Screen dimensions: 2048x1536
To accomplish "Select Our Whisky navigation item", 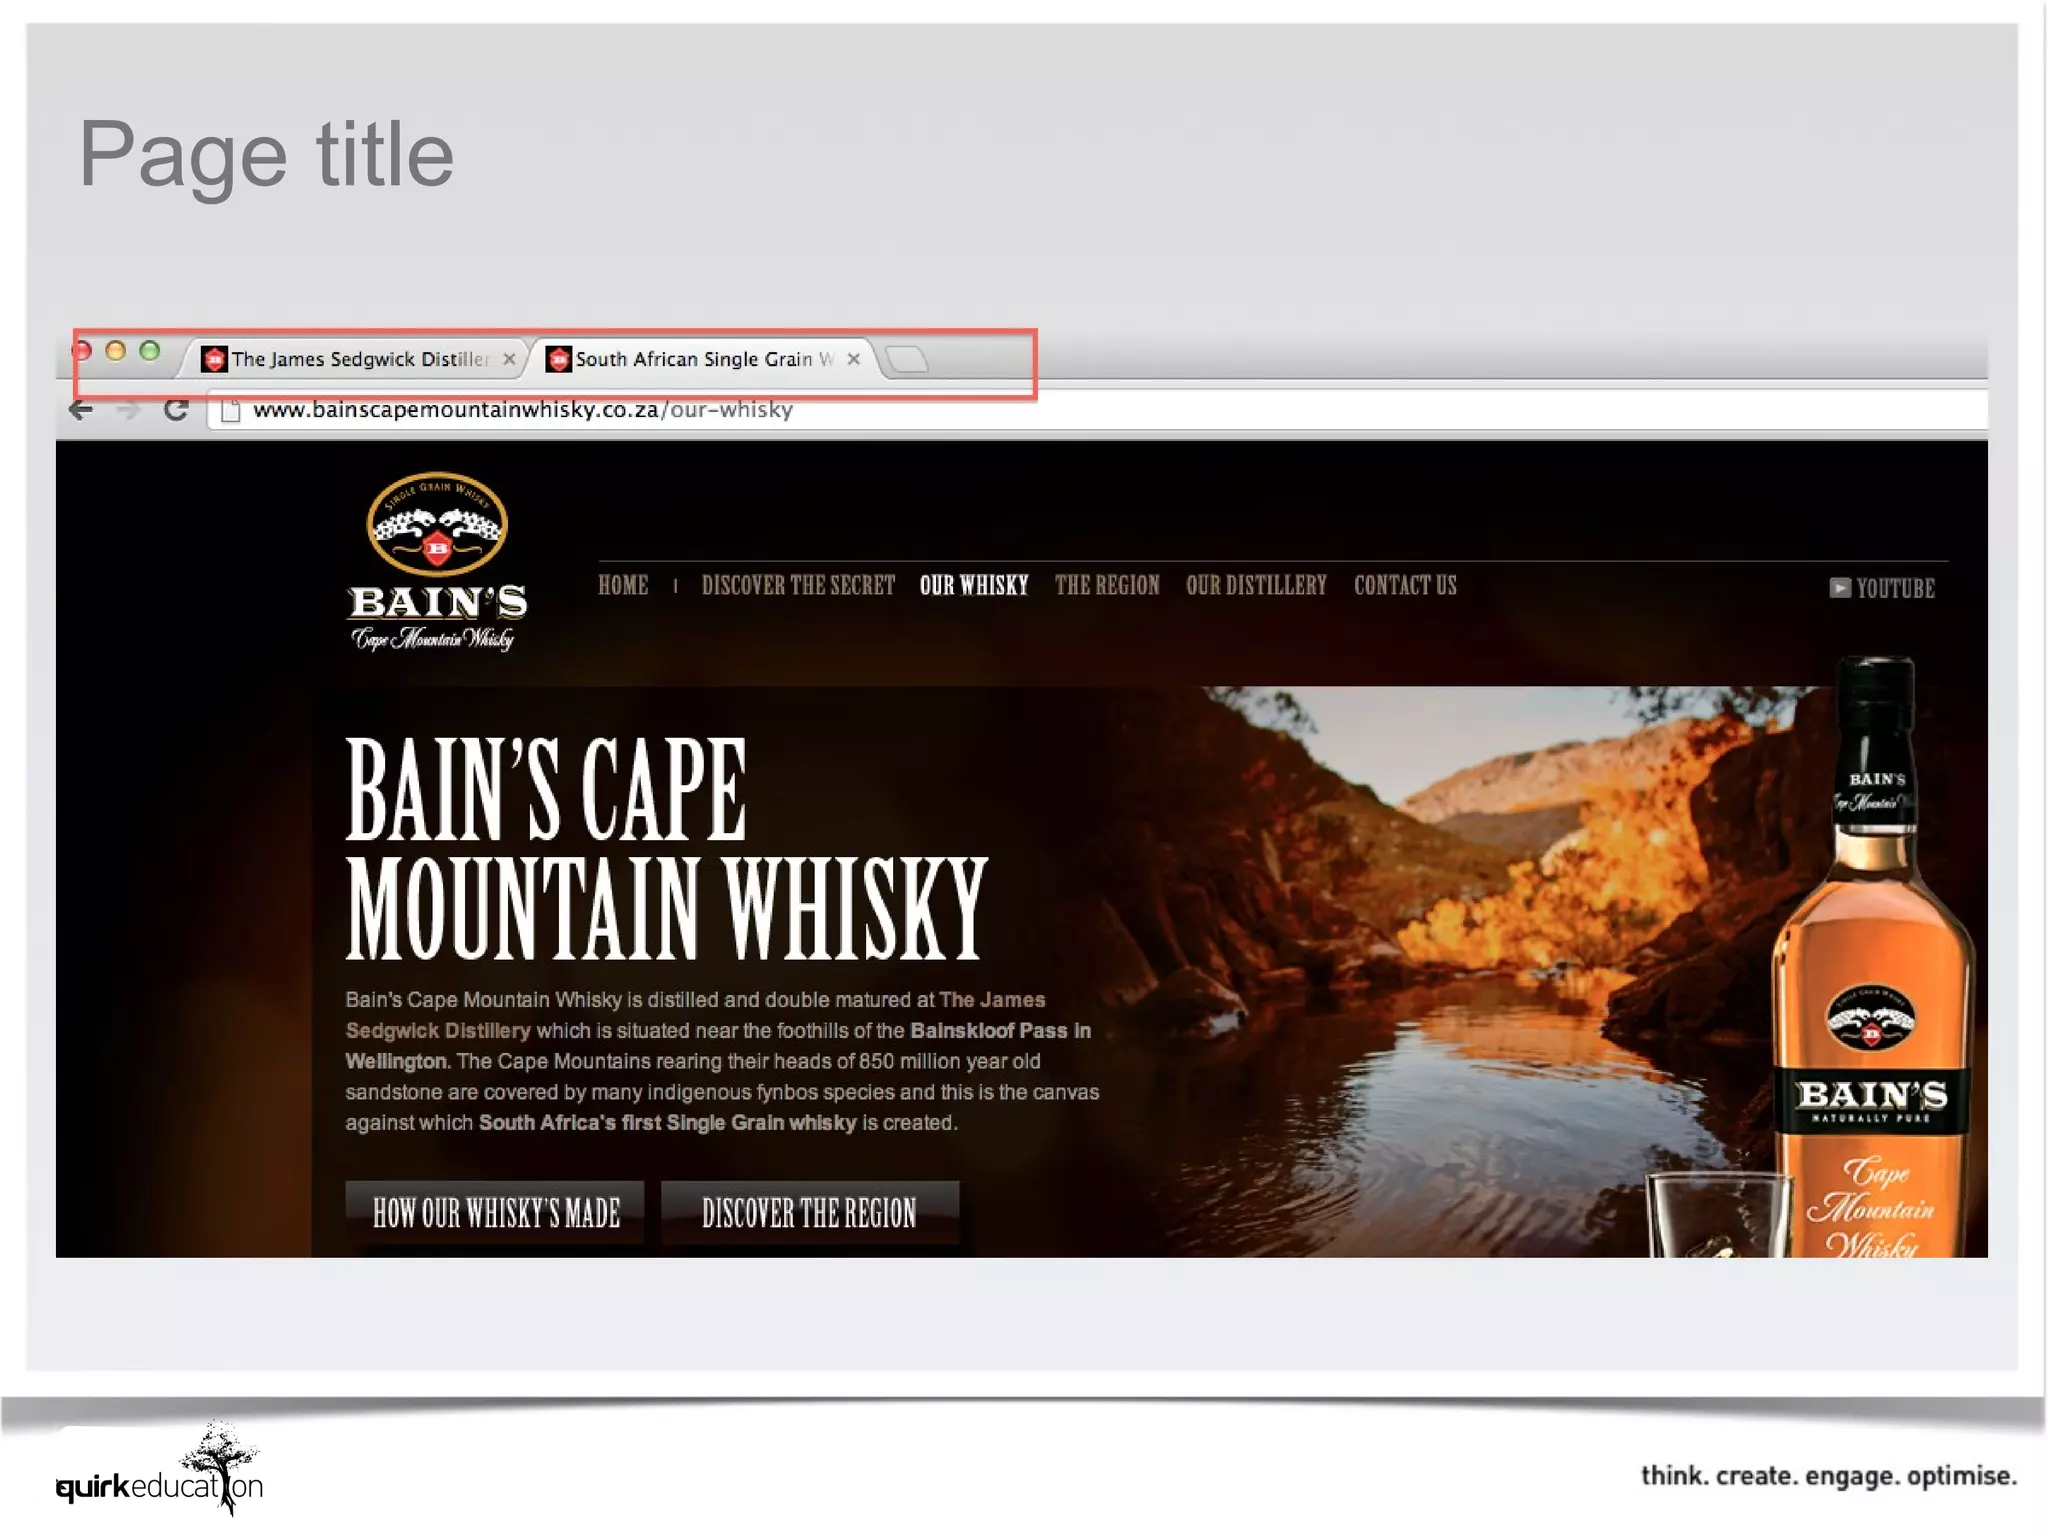I will pos(974,586).
